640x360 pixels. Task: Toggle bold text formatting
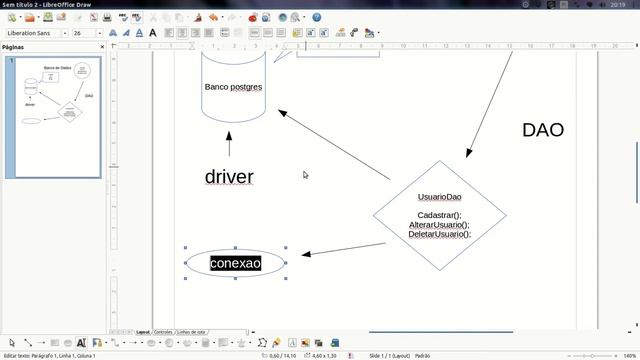[x=113, y=33]
